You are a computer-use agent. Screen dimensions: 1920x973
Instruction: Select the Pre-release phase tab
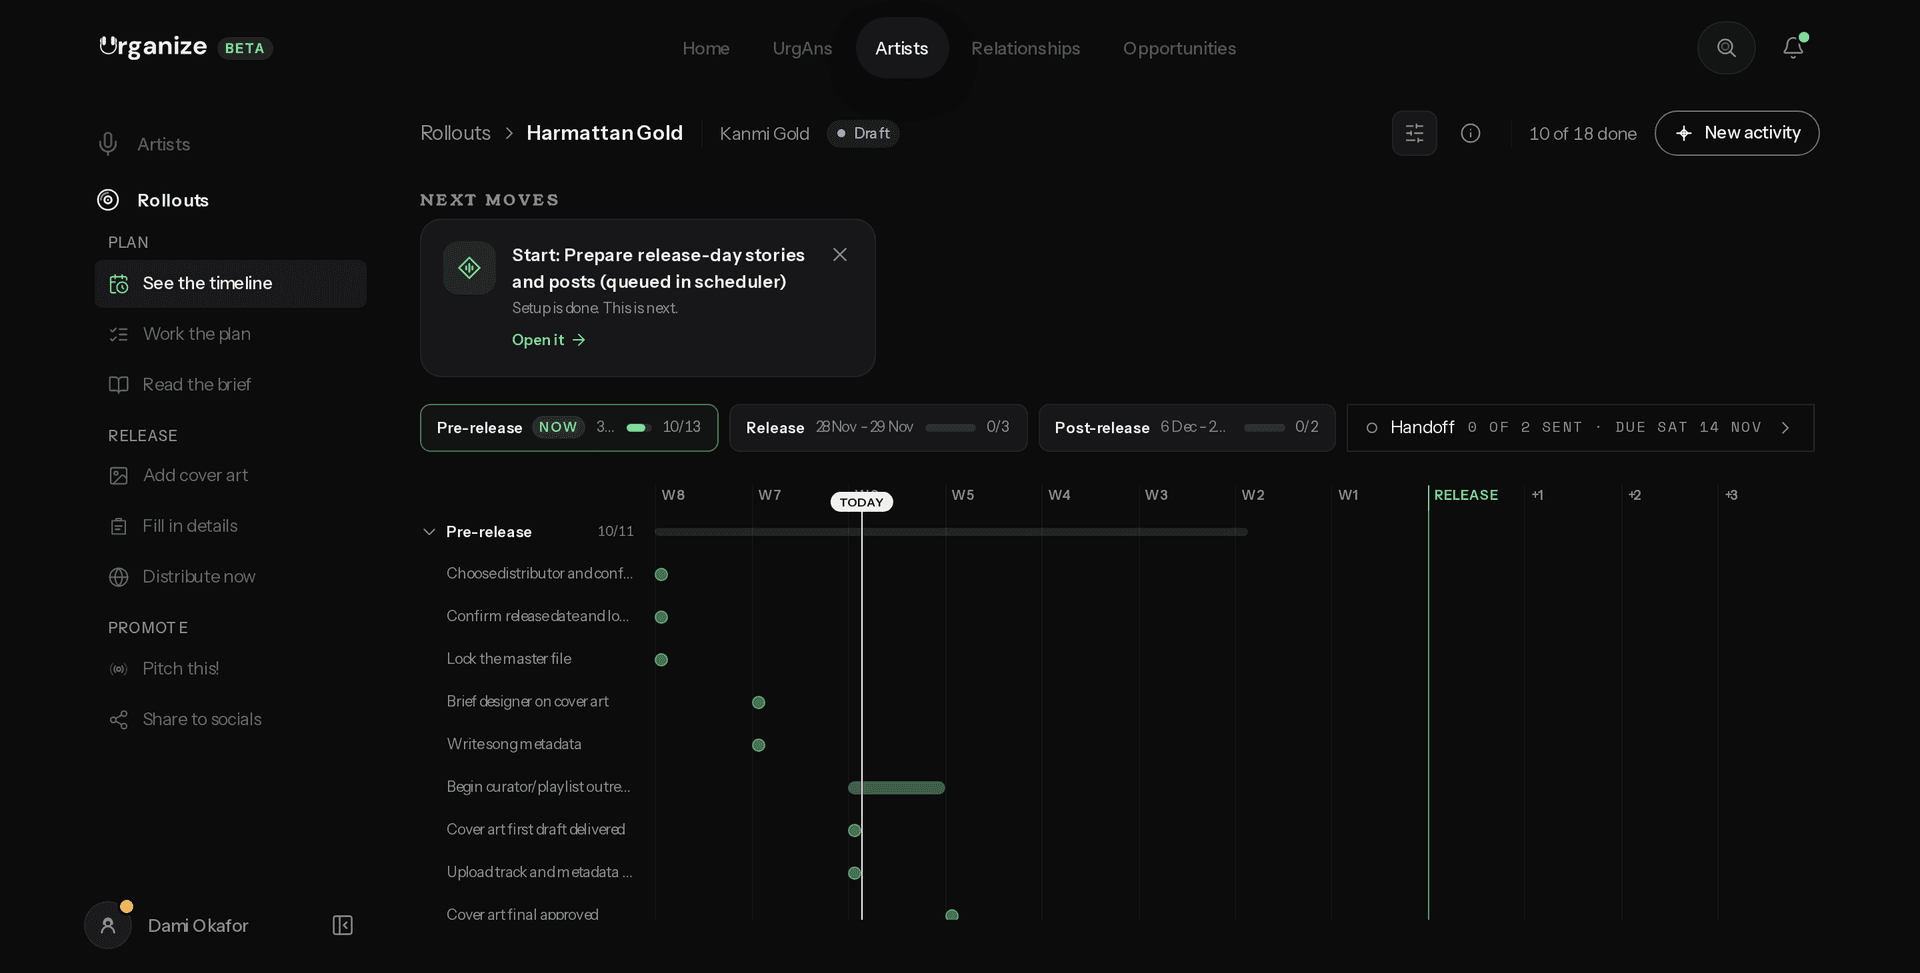(569, 427)
